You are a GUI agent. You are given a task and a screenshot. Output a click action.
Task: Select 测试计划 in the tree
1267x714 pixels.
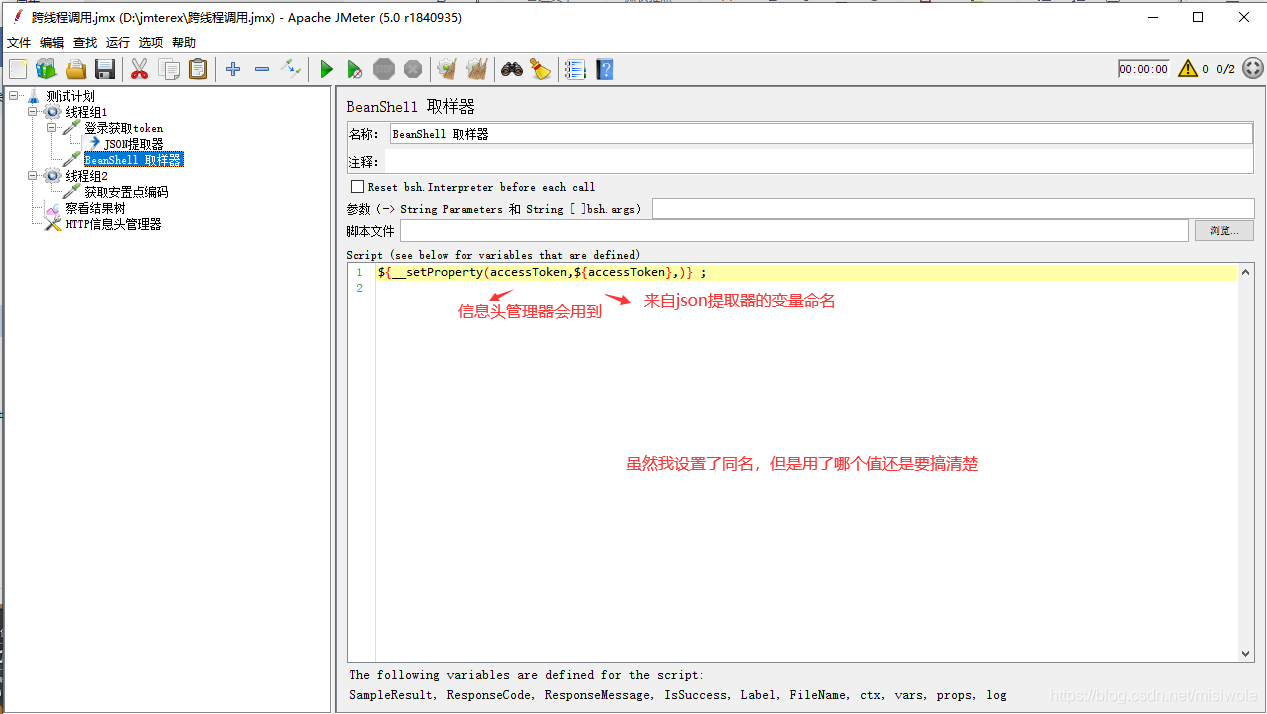click(70, 96)
